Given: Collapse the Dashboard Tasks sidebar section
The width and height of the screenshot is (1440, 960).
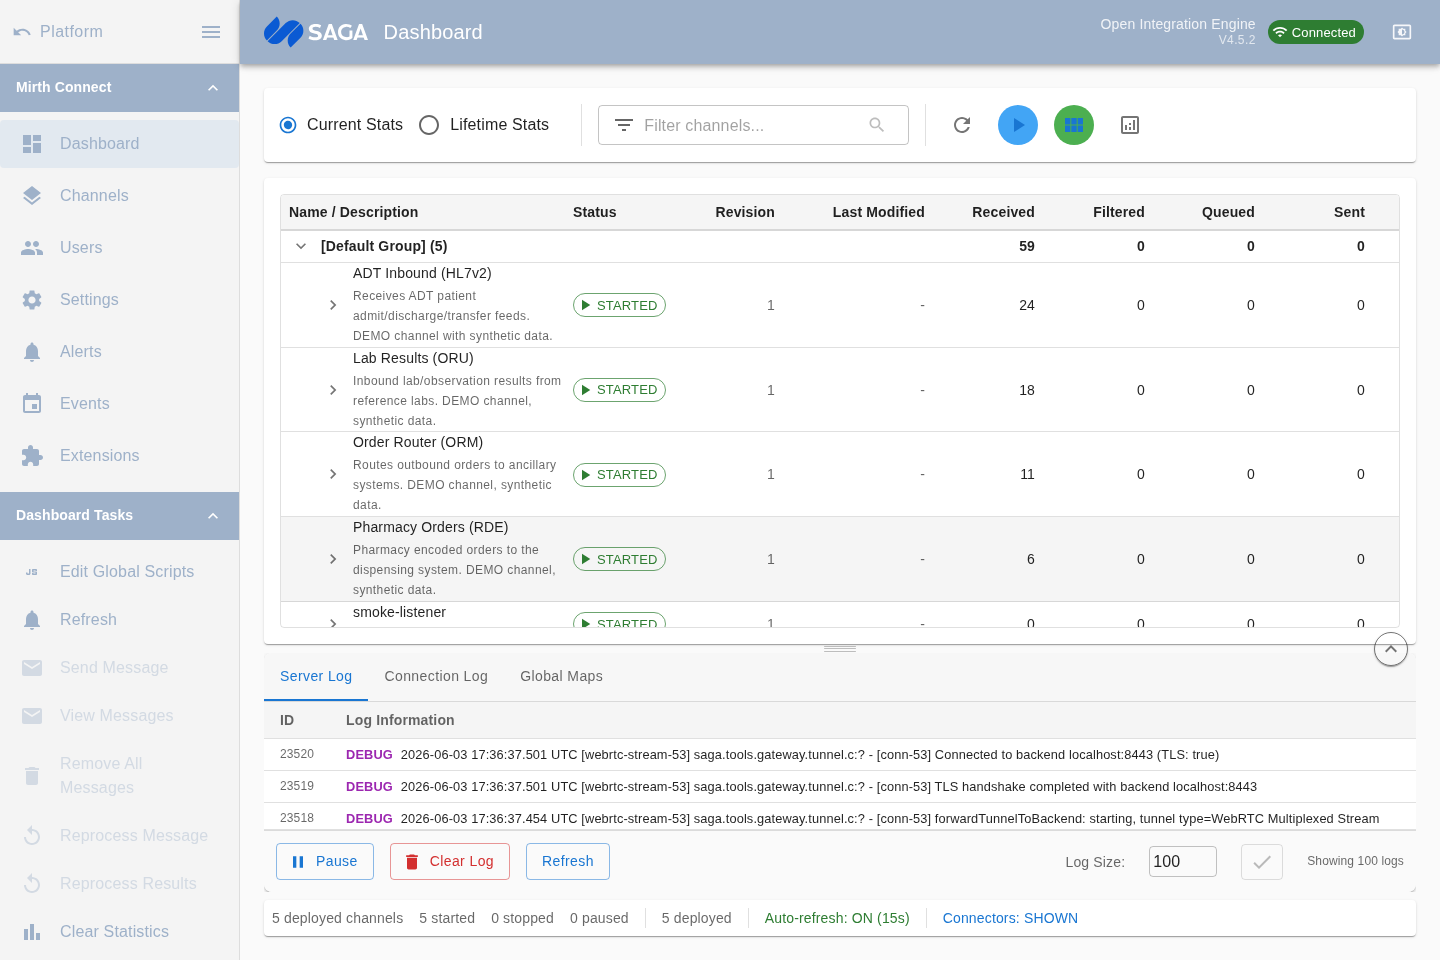Looking at the screenshot, I should click(213, 516).
